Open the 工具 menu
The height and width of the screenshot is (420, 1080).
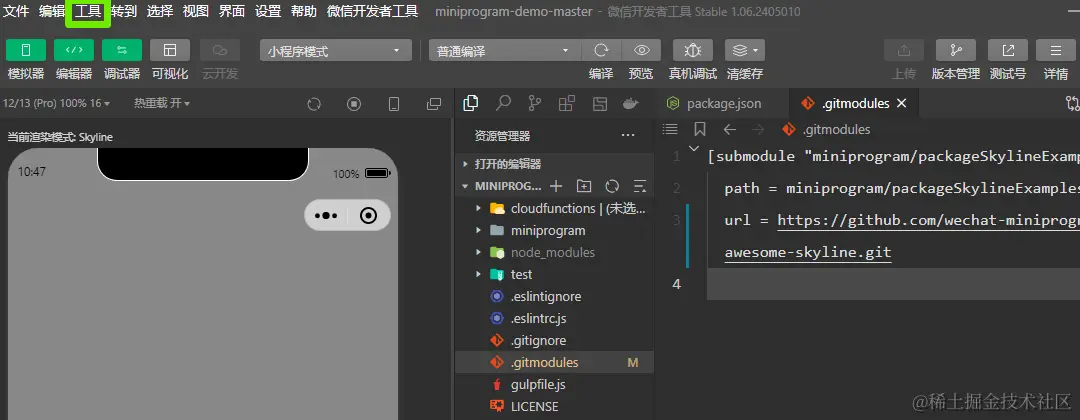pos(88,12)
